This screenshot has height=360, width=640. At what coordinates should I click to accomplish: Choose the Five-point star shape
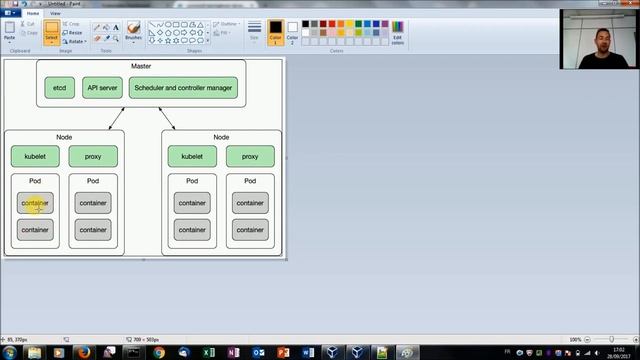[x=168, y=40]
